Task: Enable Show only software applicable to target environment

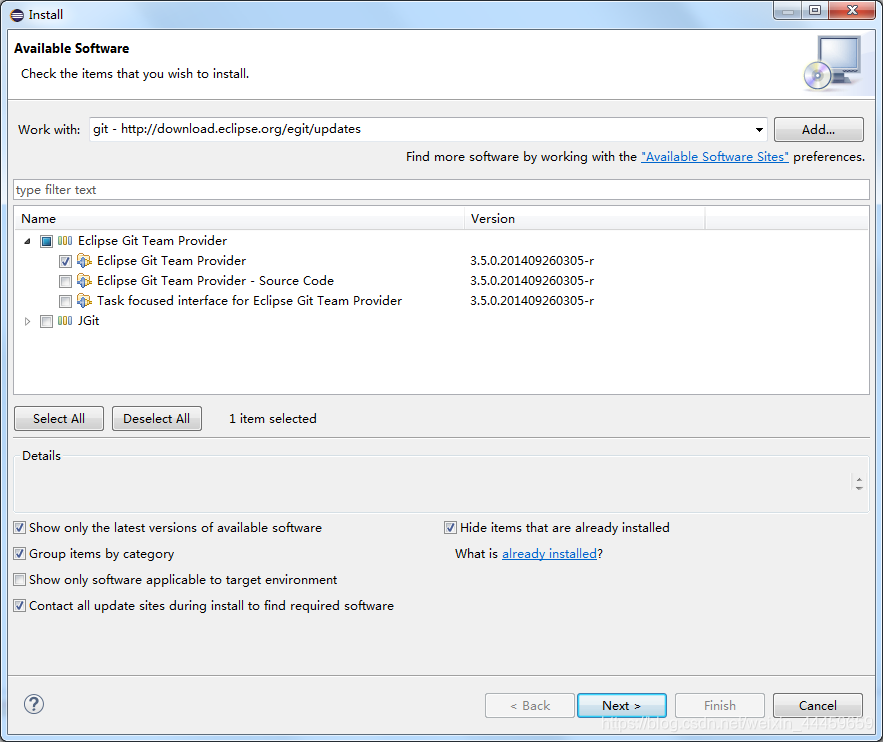Action: click(x=20, y=579)
